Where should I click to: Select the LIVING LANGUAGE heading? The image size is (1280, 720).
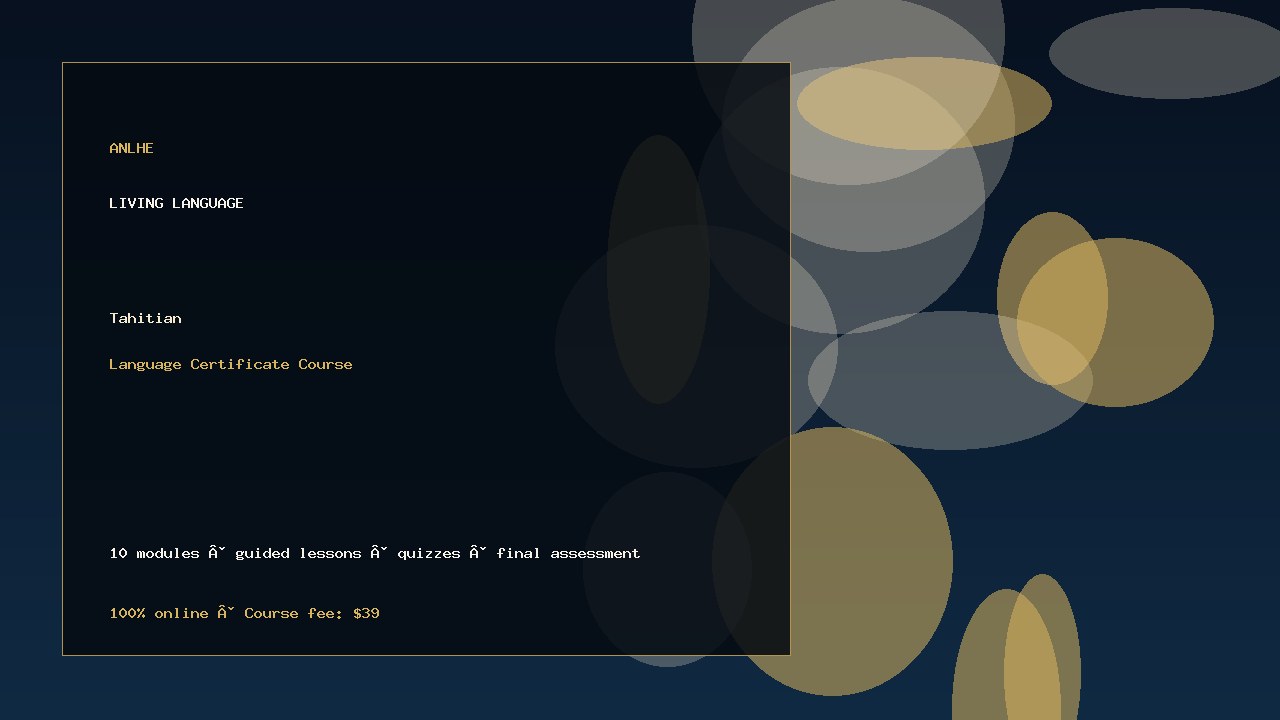point(176,203)
